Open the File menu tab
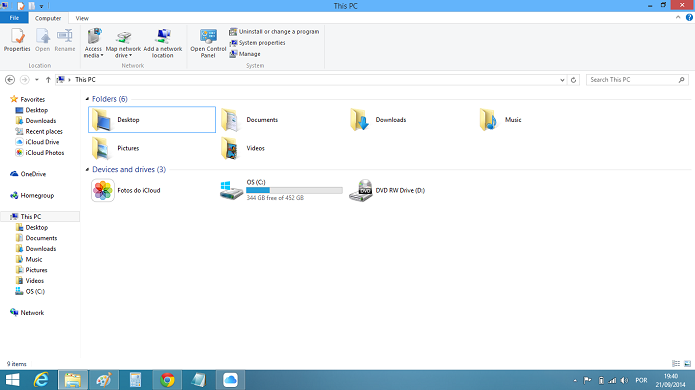This screenshot has width=695, height=390. 14,18
